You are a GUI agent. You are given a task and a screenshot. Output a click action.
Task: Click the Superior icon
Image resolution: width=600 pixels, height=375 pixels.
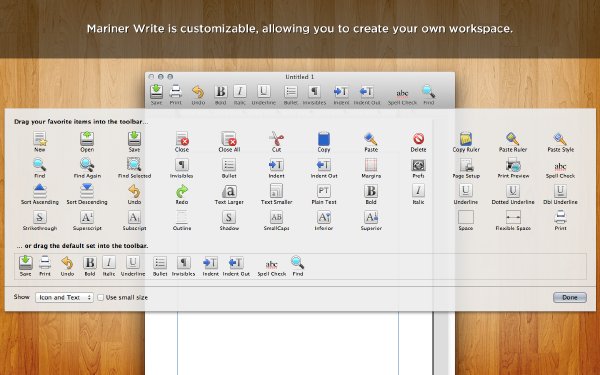tap(371, 217)
